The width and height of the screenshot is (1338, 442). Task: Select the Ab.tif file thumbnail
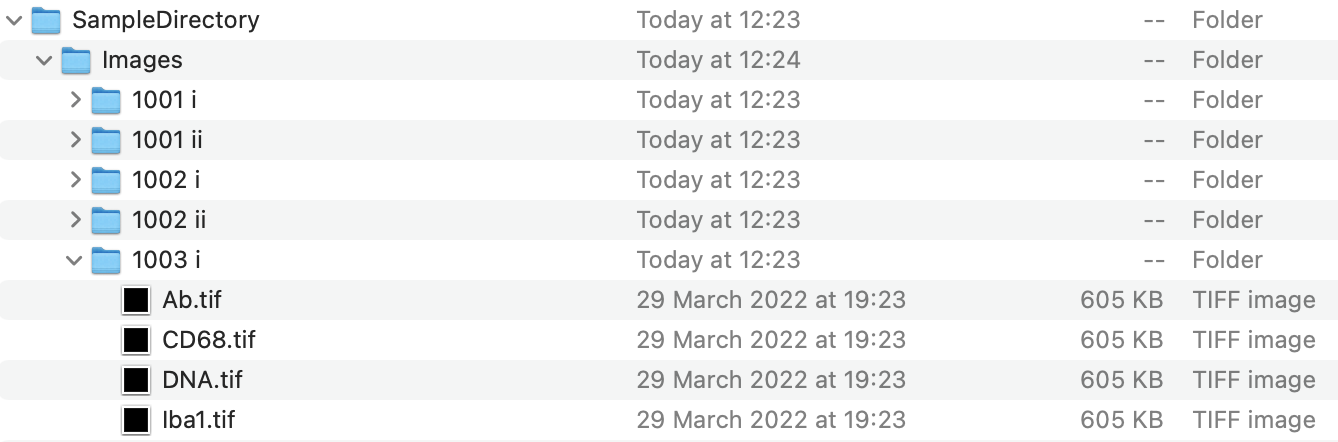pyautogui.click(x=136, y=300)
